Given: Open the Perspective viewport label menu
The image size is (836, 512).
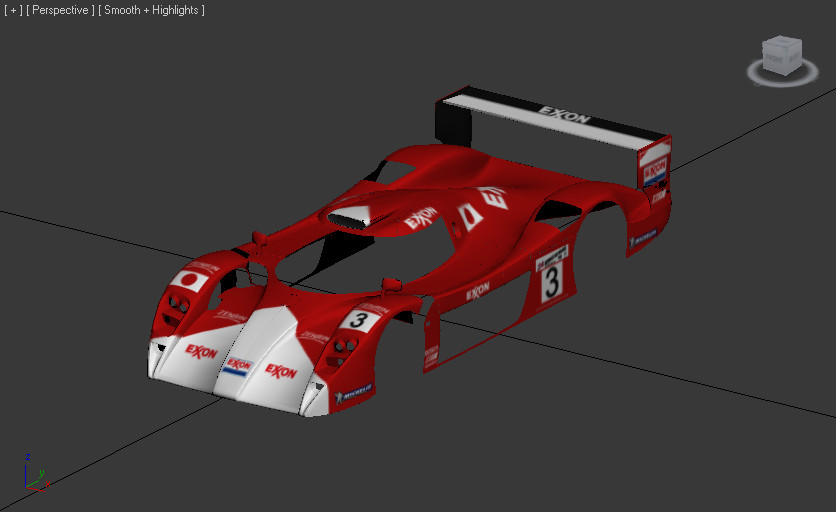Looking at the screenshot, I should point(60,10).
